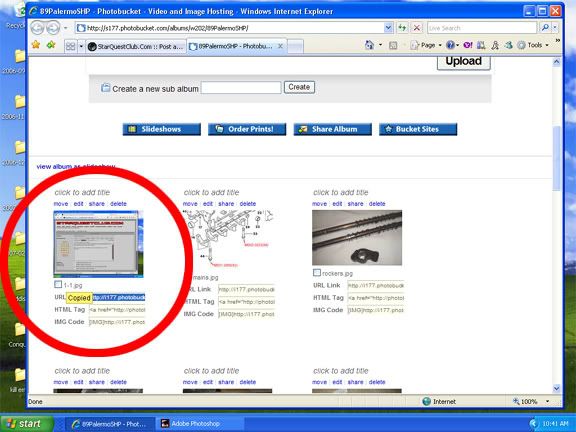Select the IMG Code field for 1-1.jpg

pyautogui.click(x=117, y=322)
